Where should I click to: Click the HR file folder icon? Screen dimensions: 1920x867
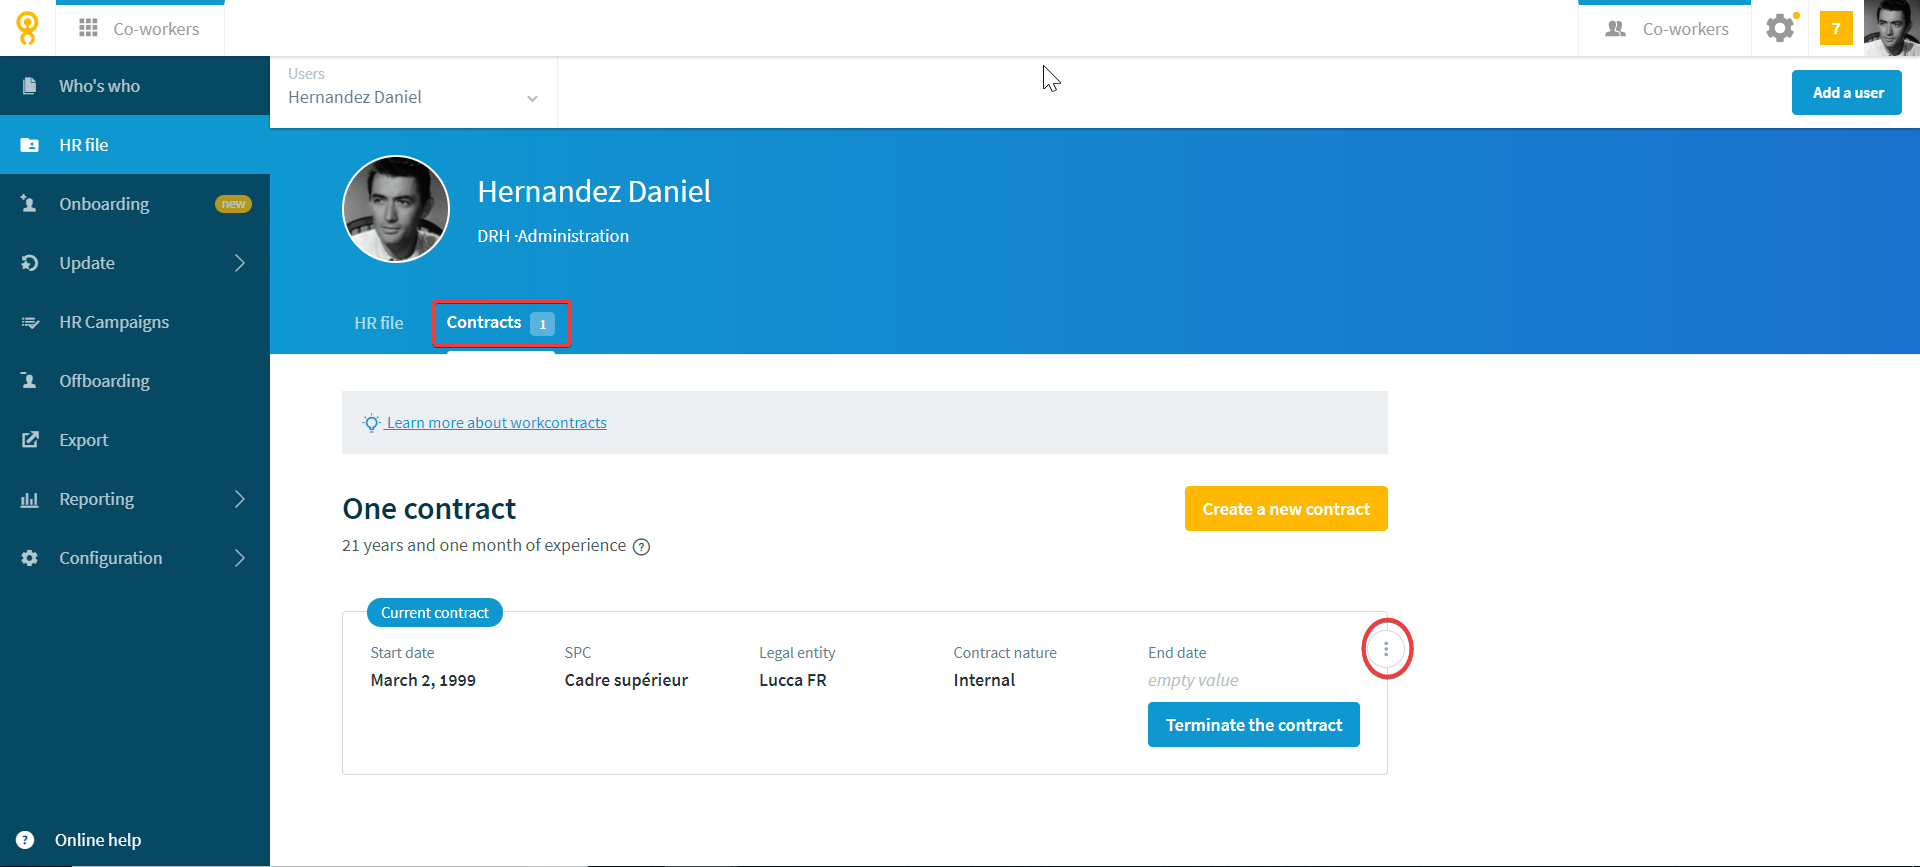click(30, 145)
